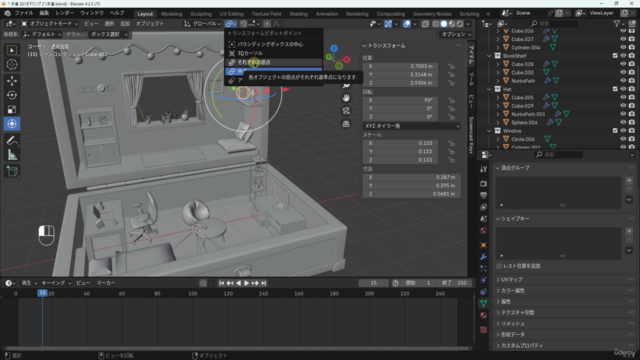This screenshot has width=640, height=360.
Task: Choose Bounding Box Center pivot option
Action: tap(273, 44)
